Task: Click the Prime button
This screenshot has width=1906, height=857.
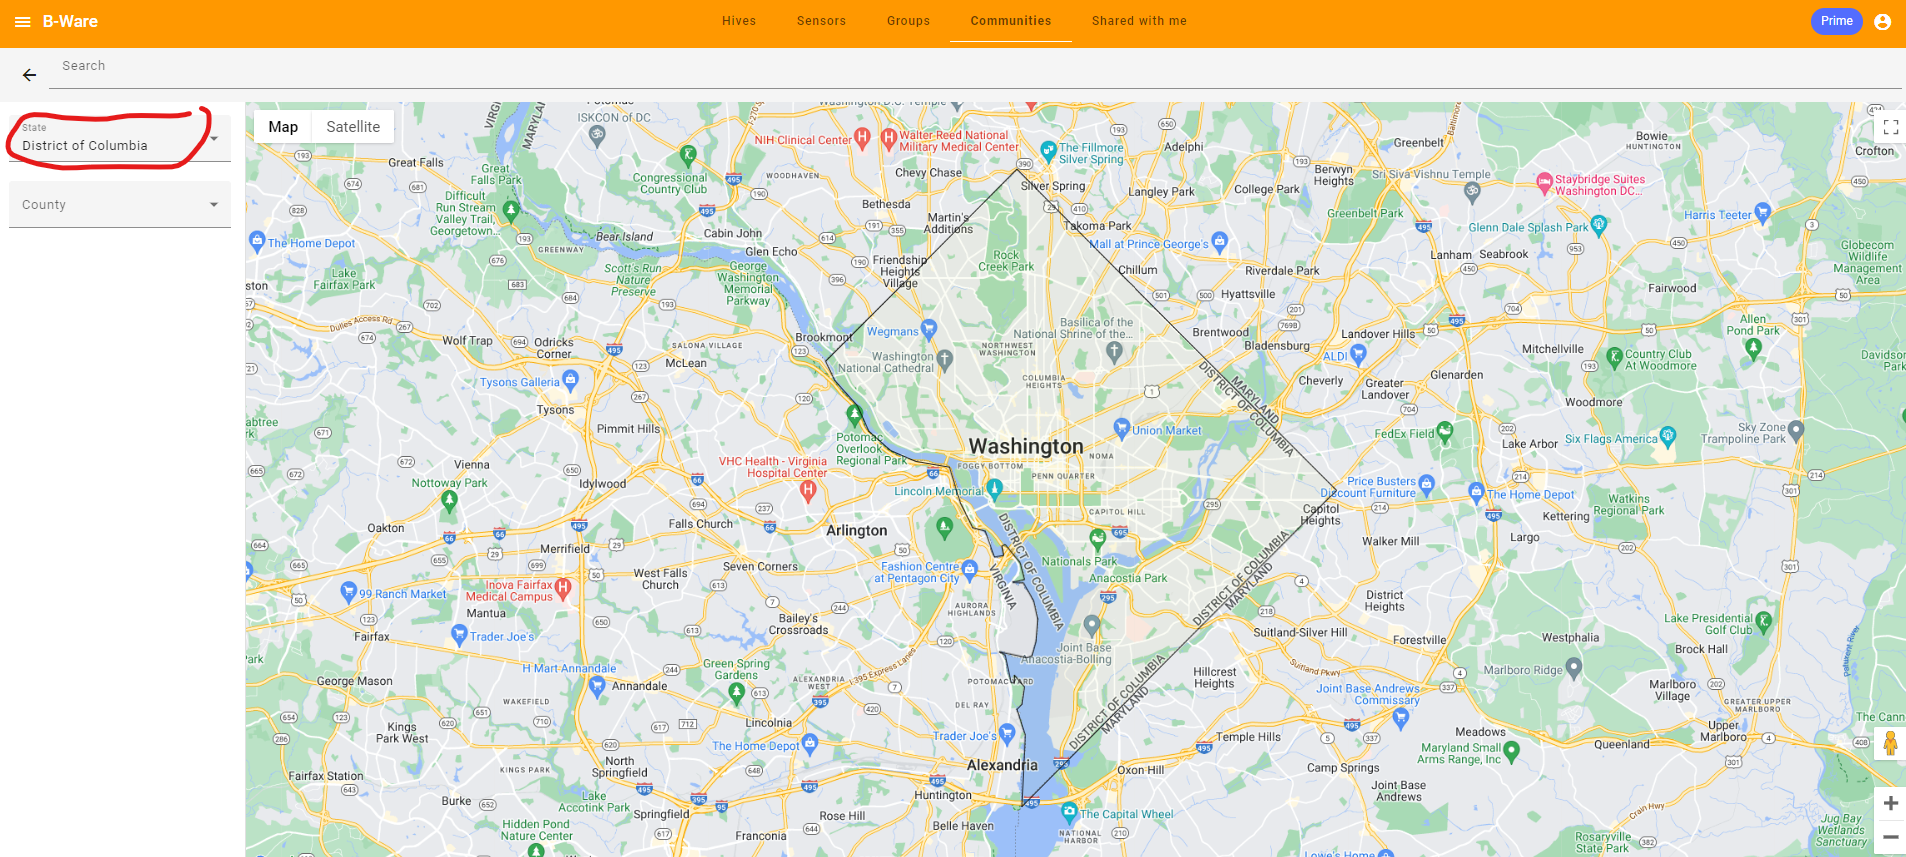Action: pos(1836,21)
